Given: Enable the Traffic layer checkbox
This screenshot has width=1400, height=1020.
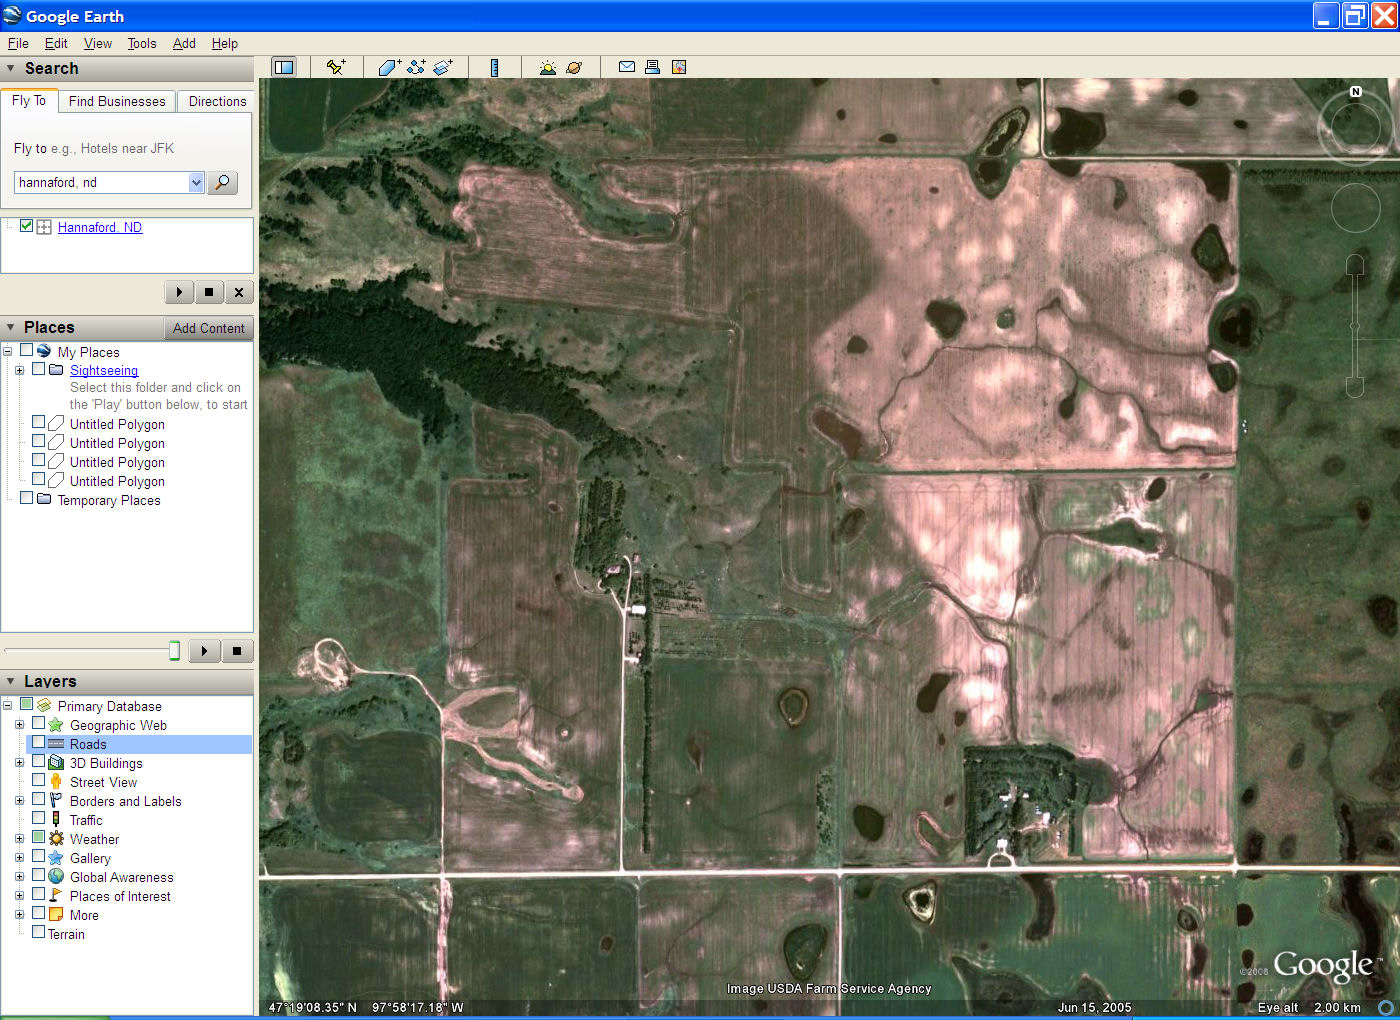Looking at the screenshot, I should point(38,819).
